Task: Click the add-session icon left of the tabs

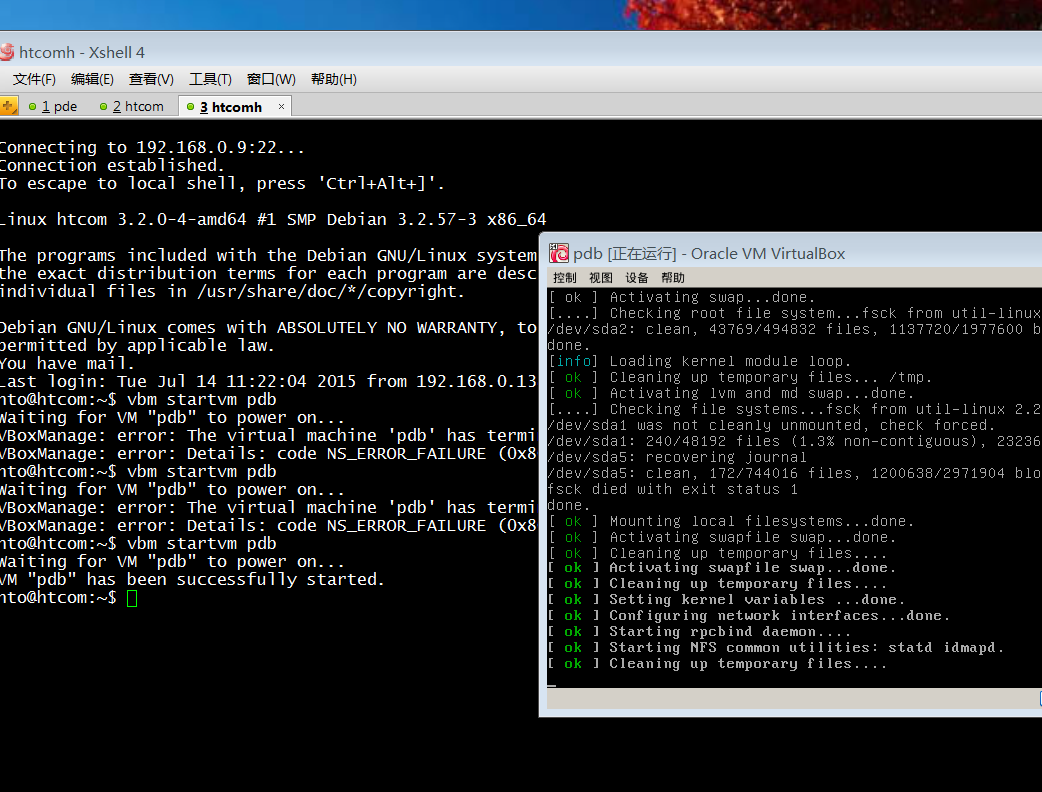Action: tap(8, 106)
